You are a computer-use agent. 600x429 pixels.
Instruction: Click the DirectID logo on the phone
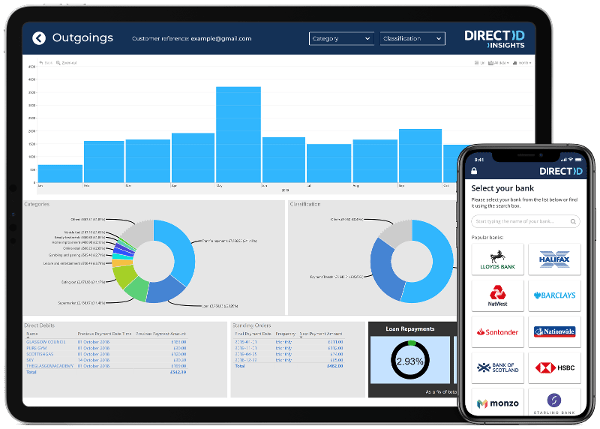click(561, 171)
